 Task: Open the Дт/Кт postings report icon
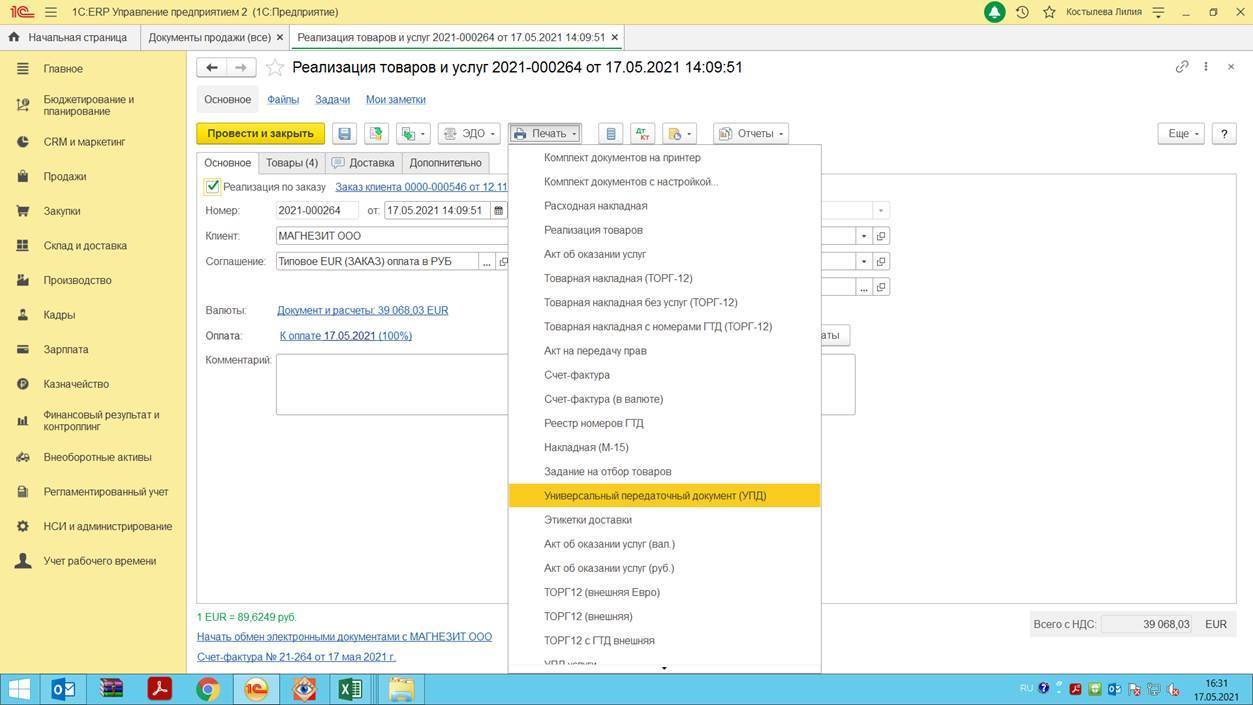coord(642,133)
